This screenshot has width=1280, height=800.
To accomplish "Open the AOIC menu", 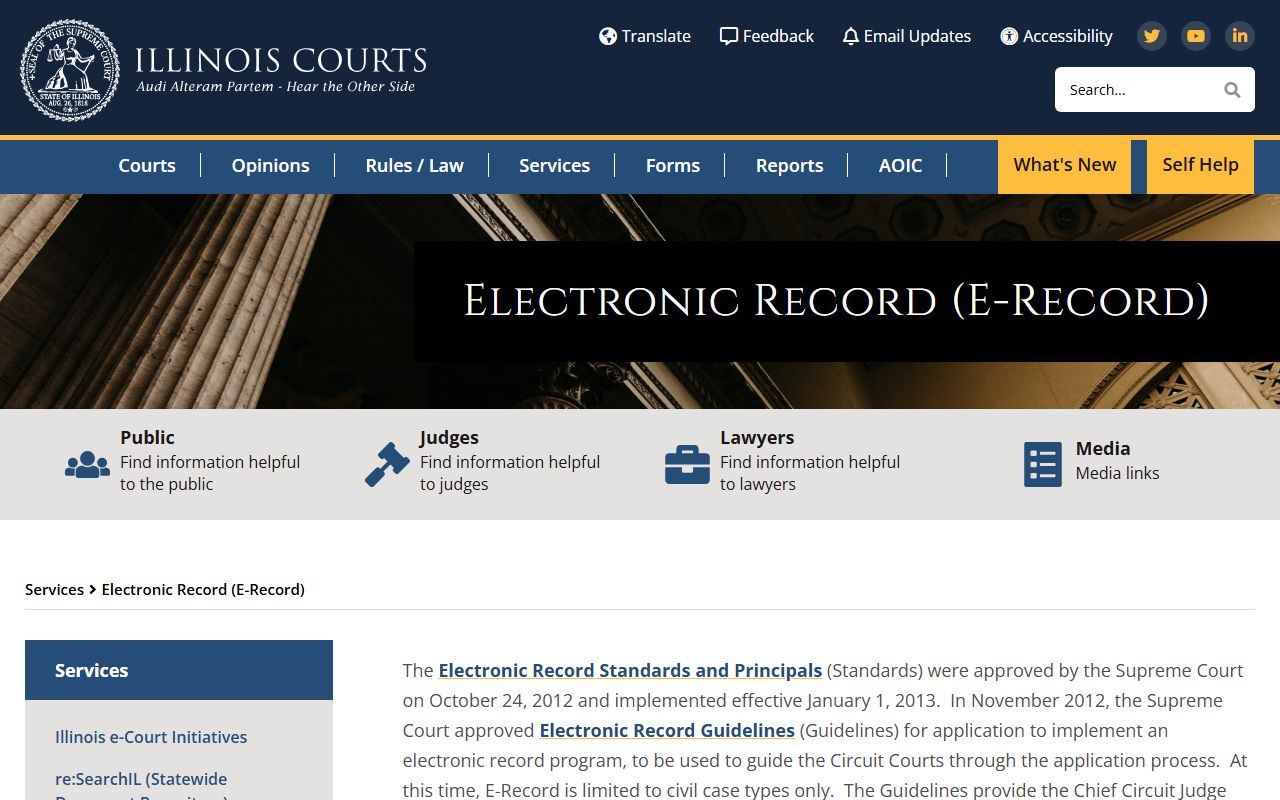I will pos(900,165).
